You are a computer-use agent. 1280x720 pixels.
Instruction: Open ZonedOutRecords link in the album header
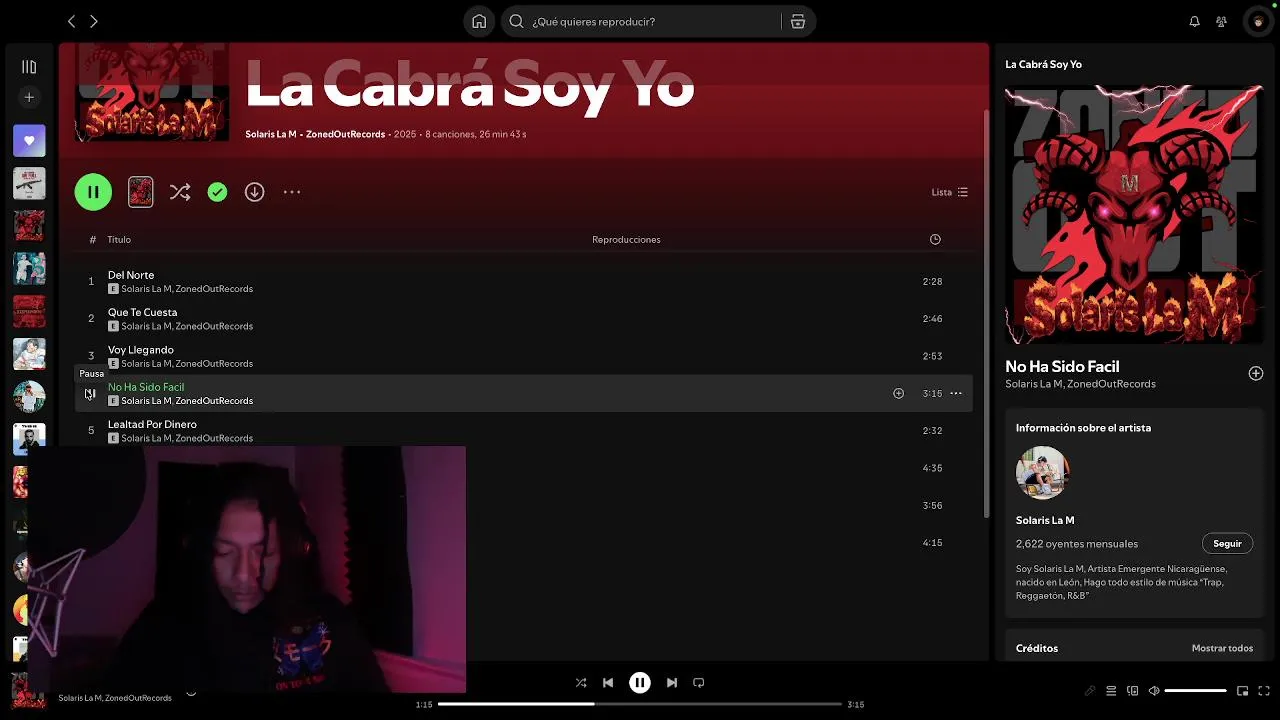(345, 134)
